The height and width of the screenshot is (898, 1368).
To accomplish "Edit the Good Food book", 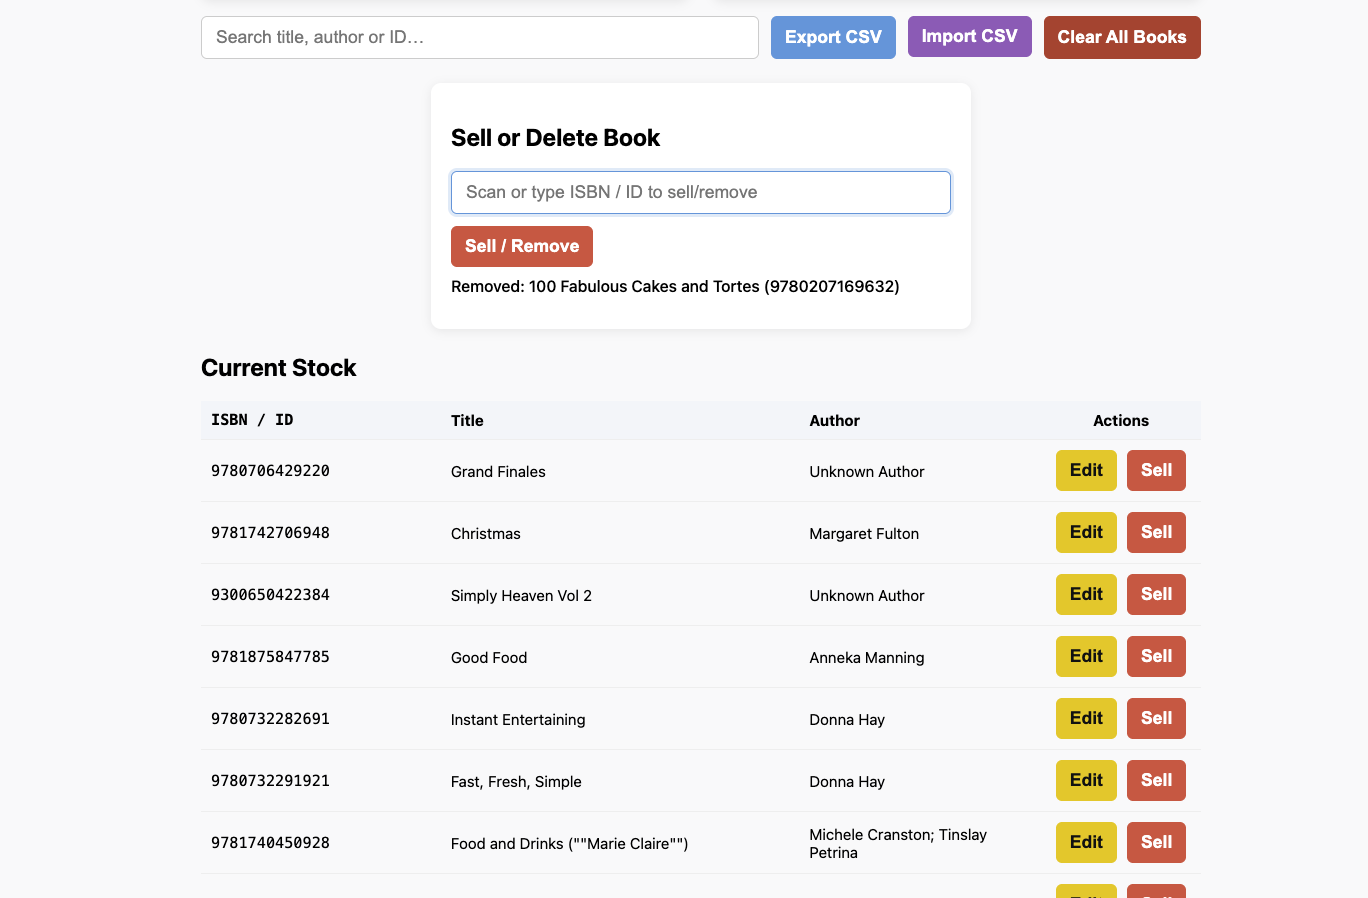I will pos(1086,656).
